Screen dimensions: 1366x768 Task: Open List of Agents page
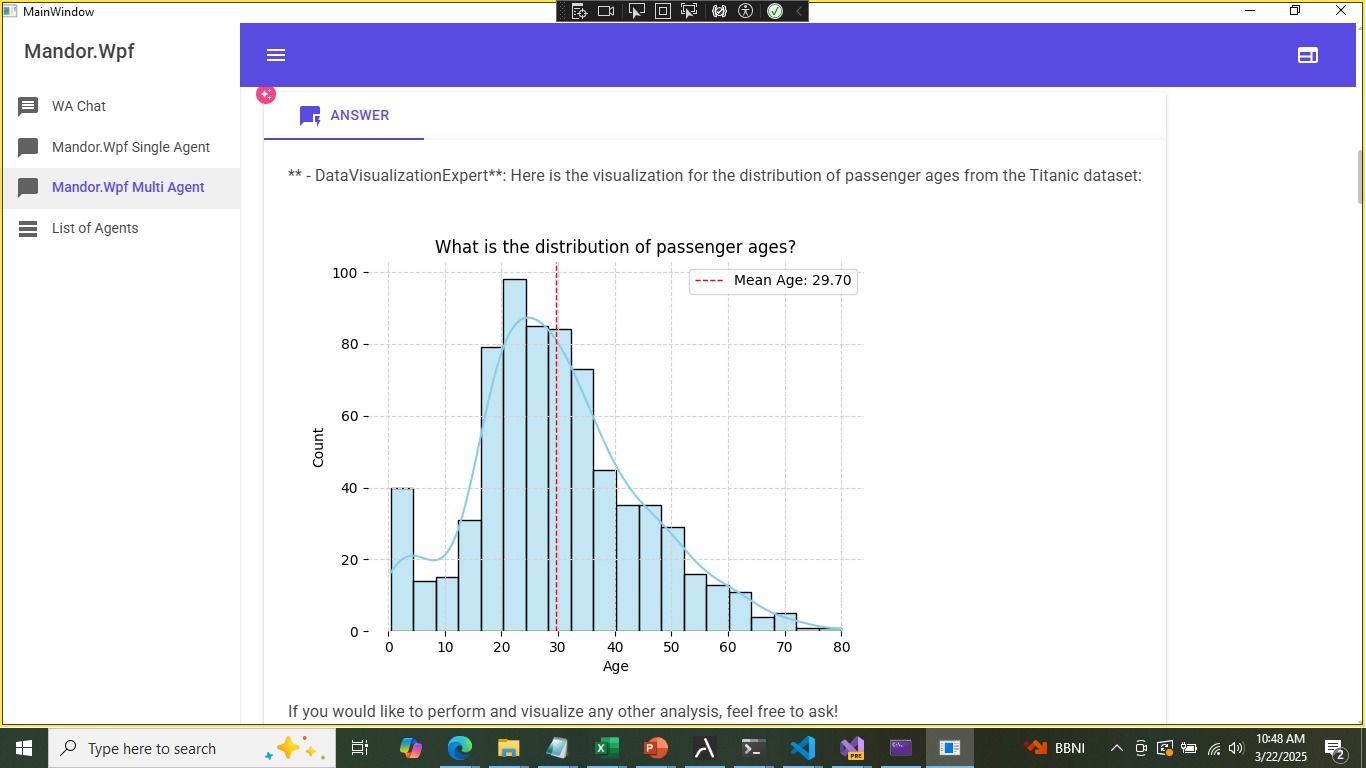tap(95, 228)
